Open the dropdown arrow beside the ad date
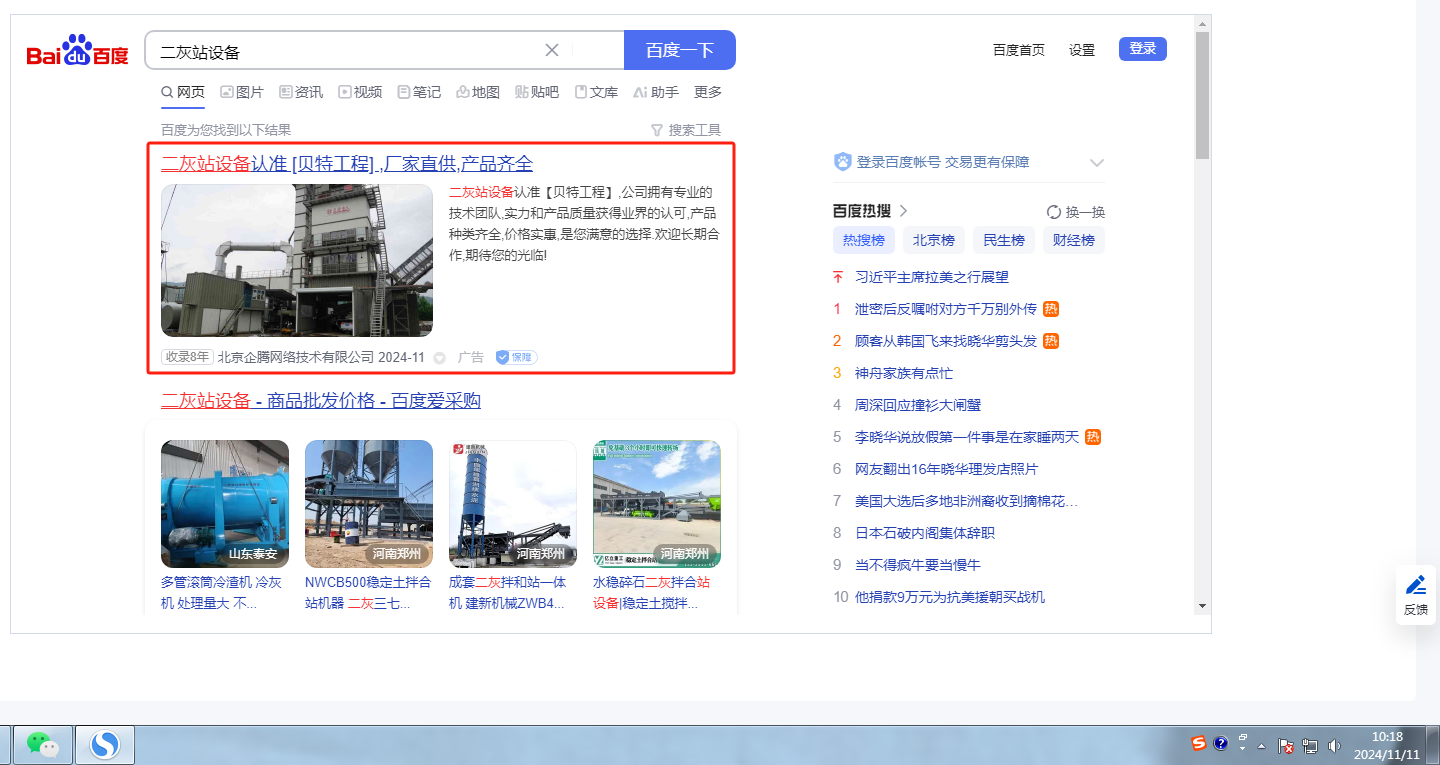The image size is (1440, 765). tap(439, 358)
